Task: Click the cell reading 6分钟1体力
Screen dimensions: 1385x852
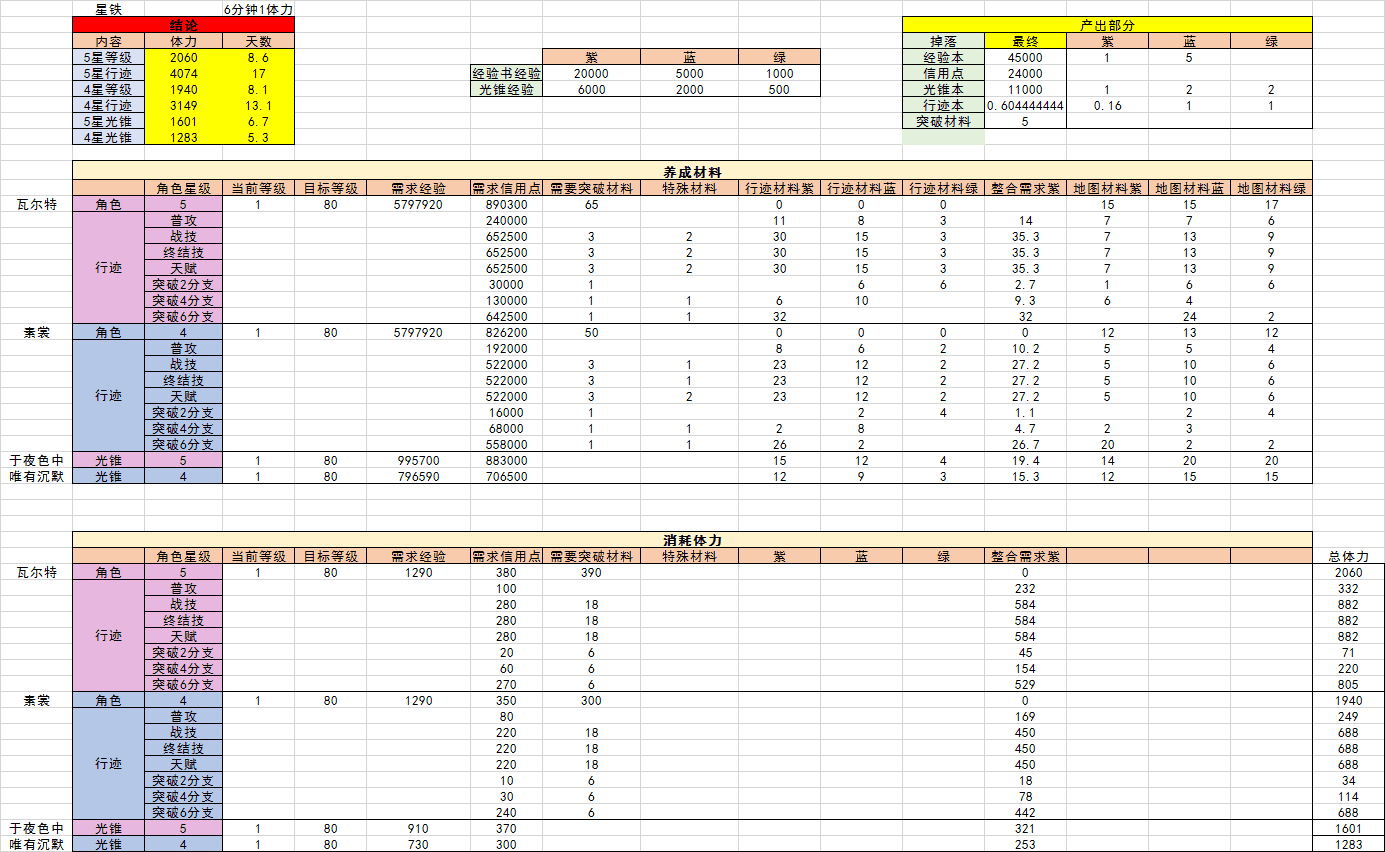Action: pyautogui.click(x=258, y=9)
